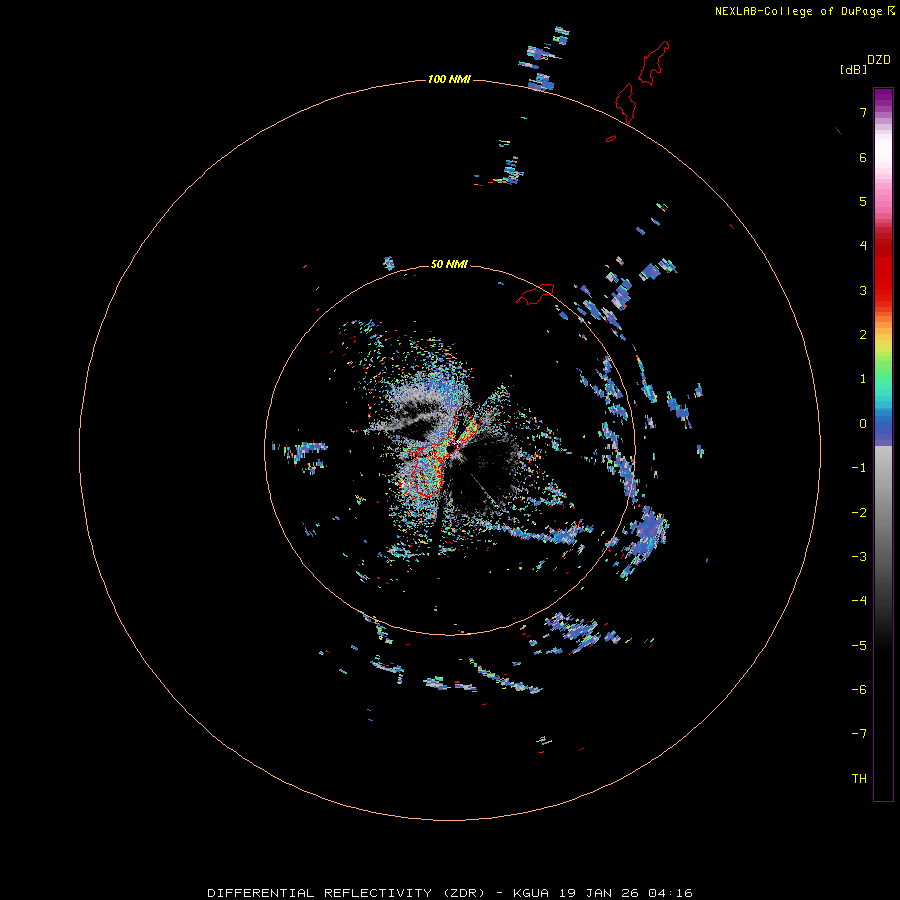Select the 4 value on the dB scale

pyautogui.click(x=863, y=246)
